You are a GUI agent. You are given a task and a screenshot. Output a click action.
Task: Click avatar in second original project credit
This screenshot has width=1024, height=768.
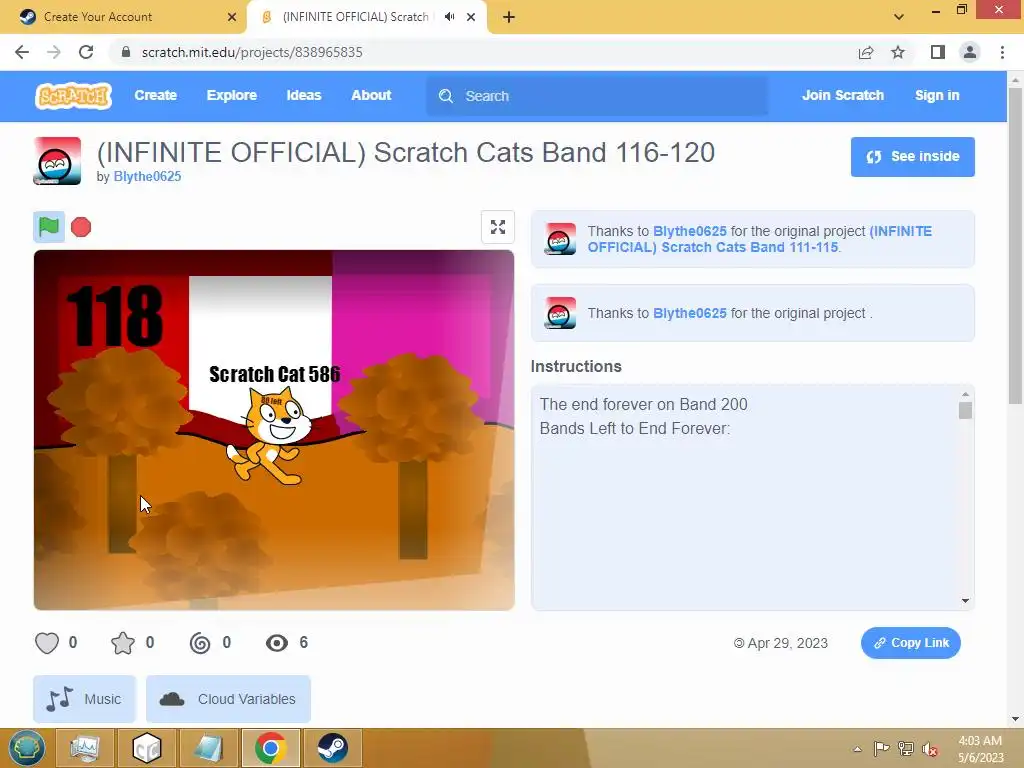(560, 313)
